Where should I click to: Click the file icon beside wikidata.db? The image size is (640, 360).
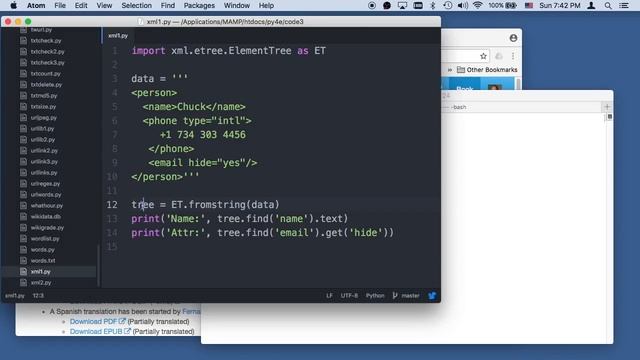tap(23, 217)
